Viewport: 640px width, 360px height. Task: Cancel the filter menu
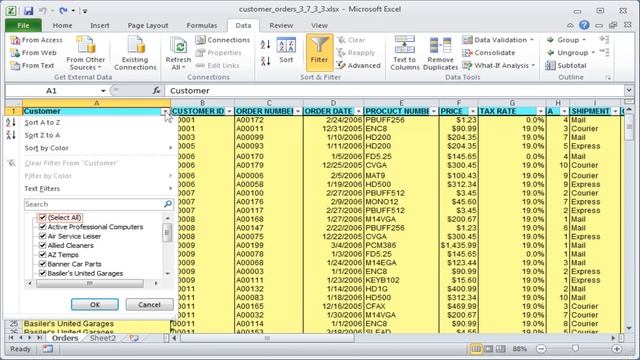(149, 304)
